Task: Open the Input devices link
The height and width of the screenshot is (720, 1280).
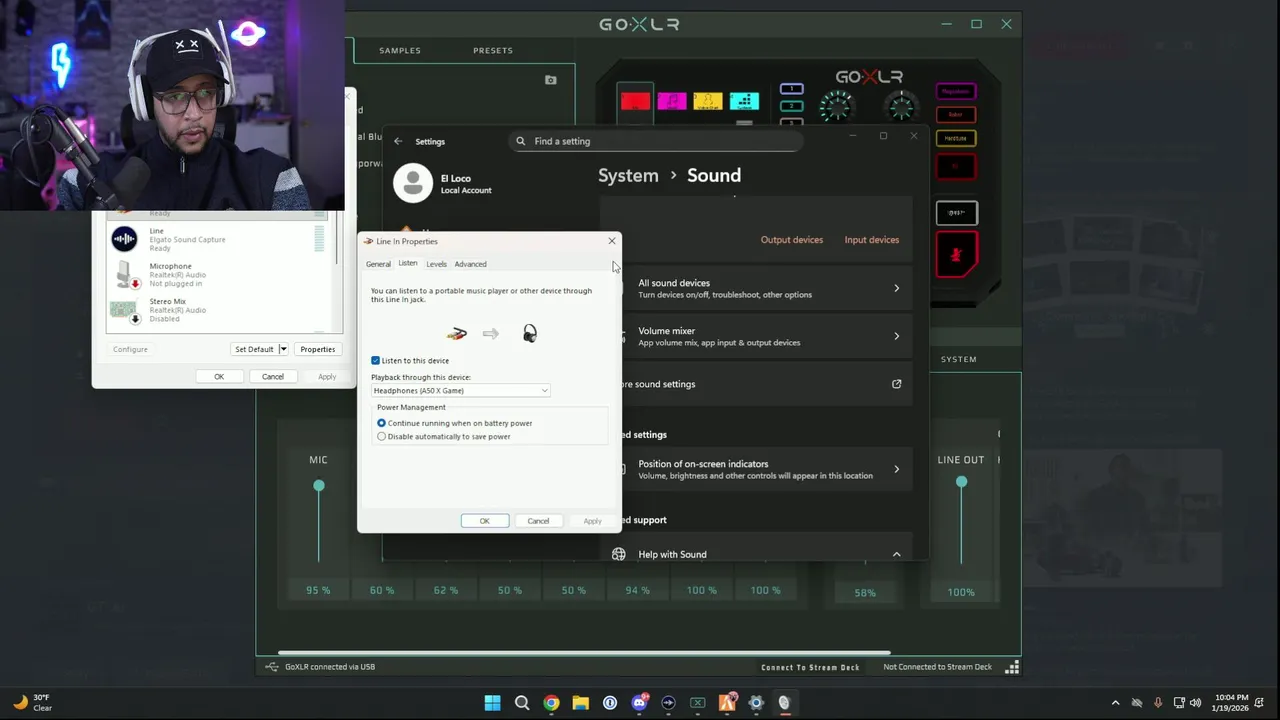Action: coord(872,240)
